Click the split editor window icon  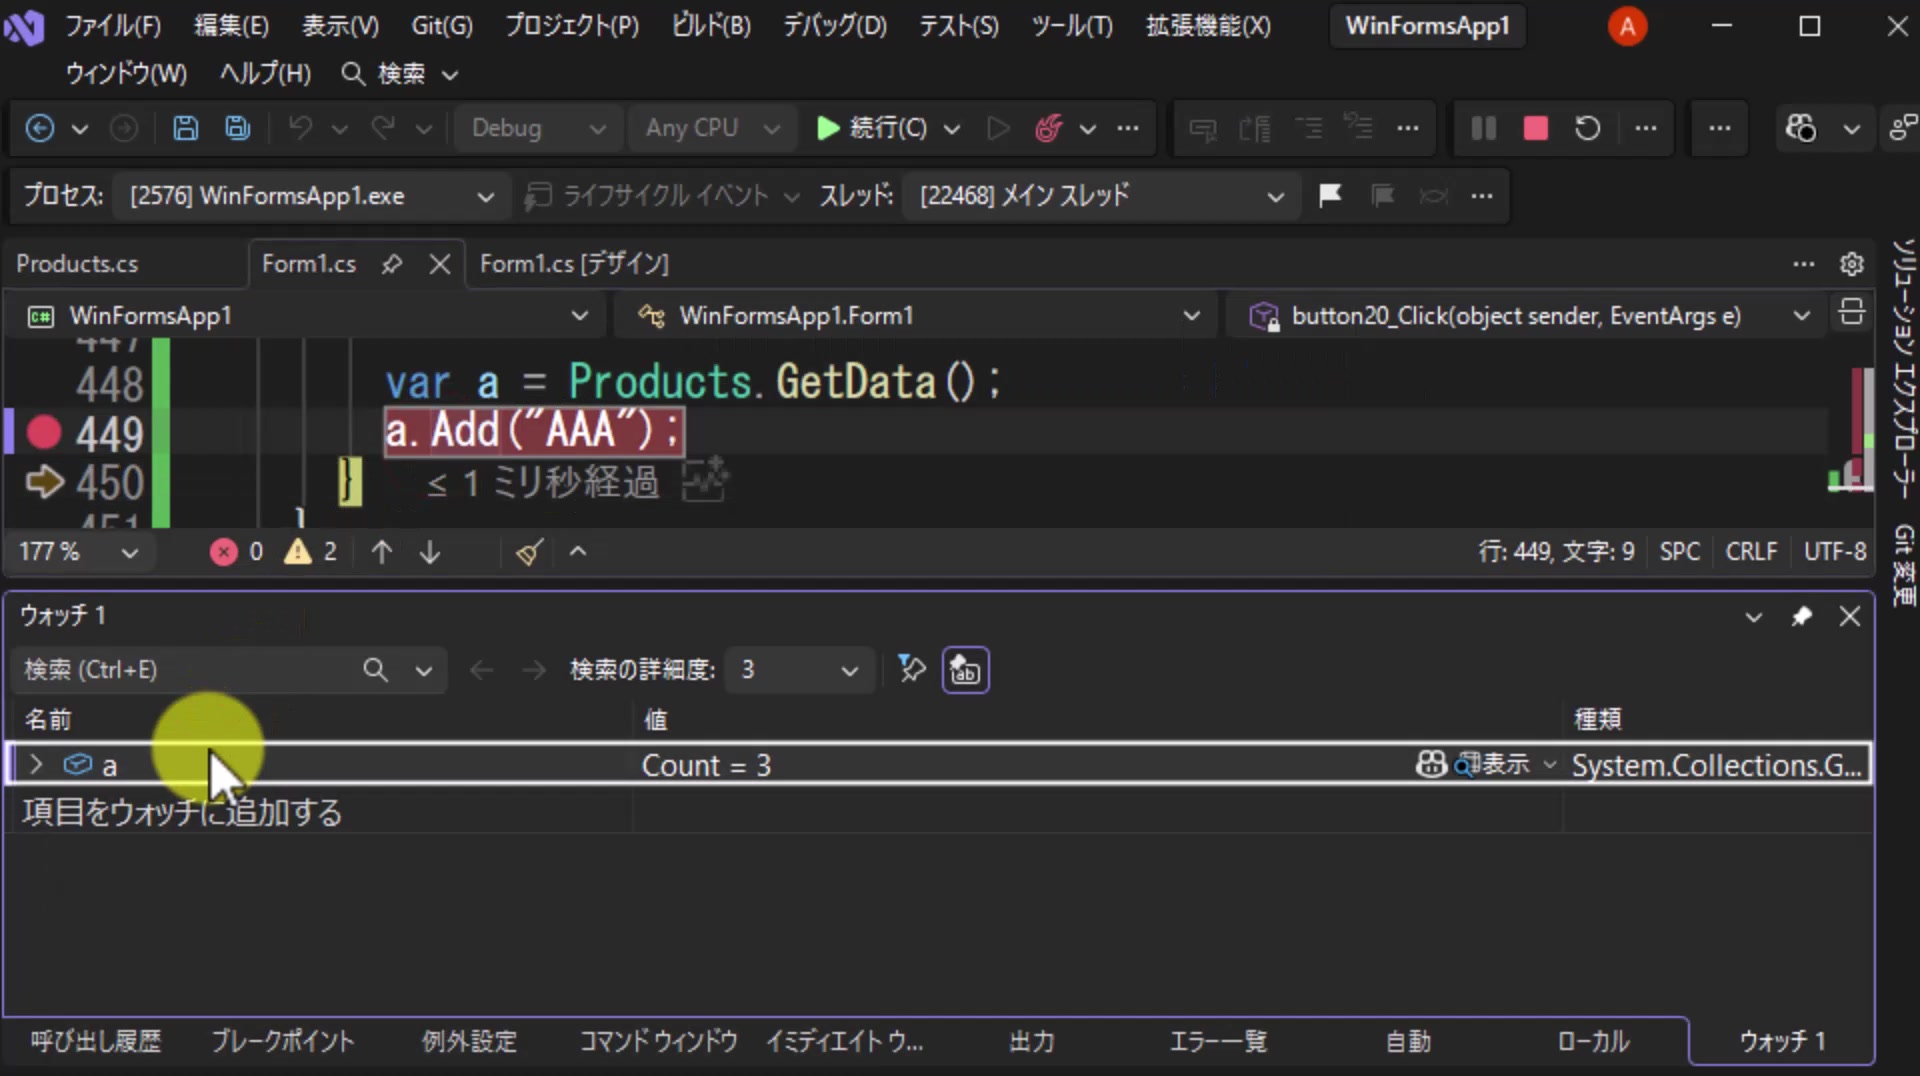pyautogui.click(x=1851, y=313)
